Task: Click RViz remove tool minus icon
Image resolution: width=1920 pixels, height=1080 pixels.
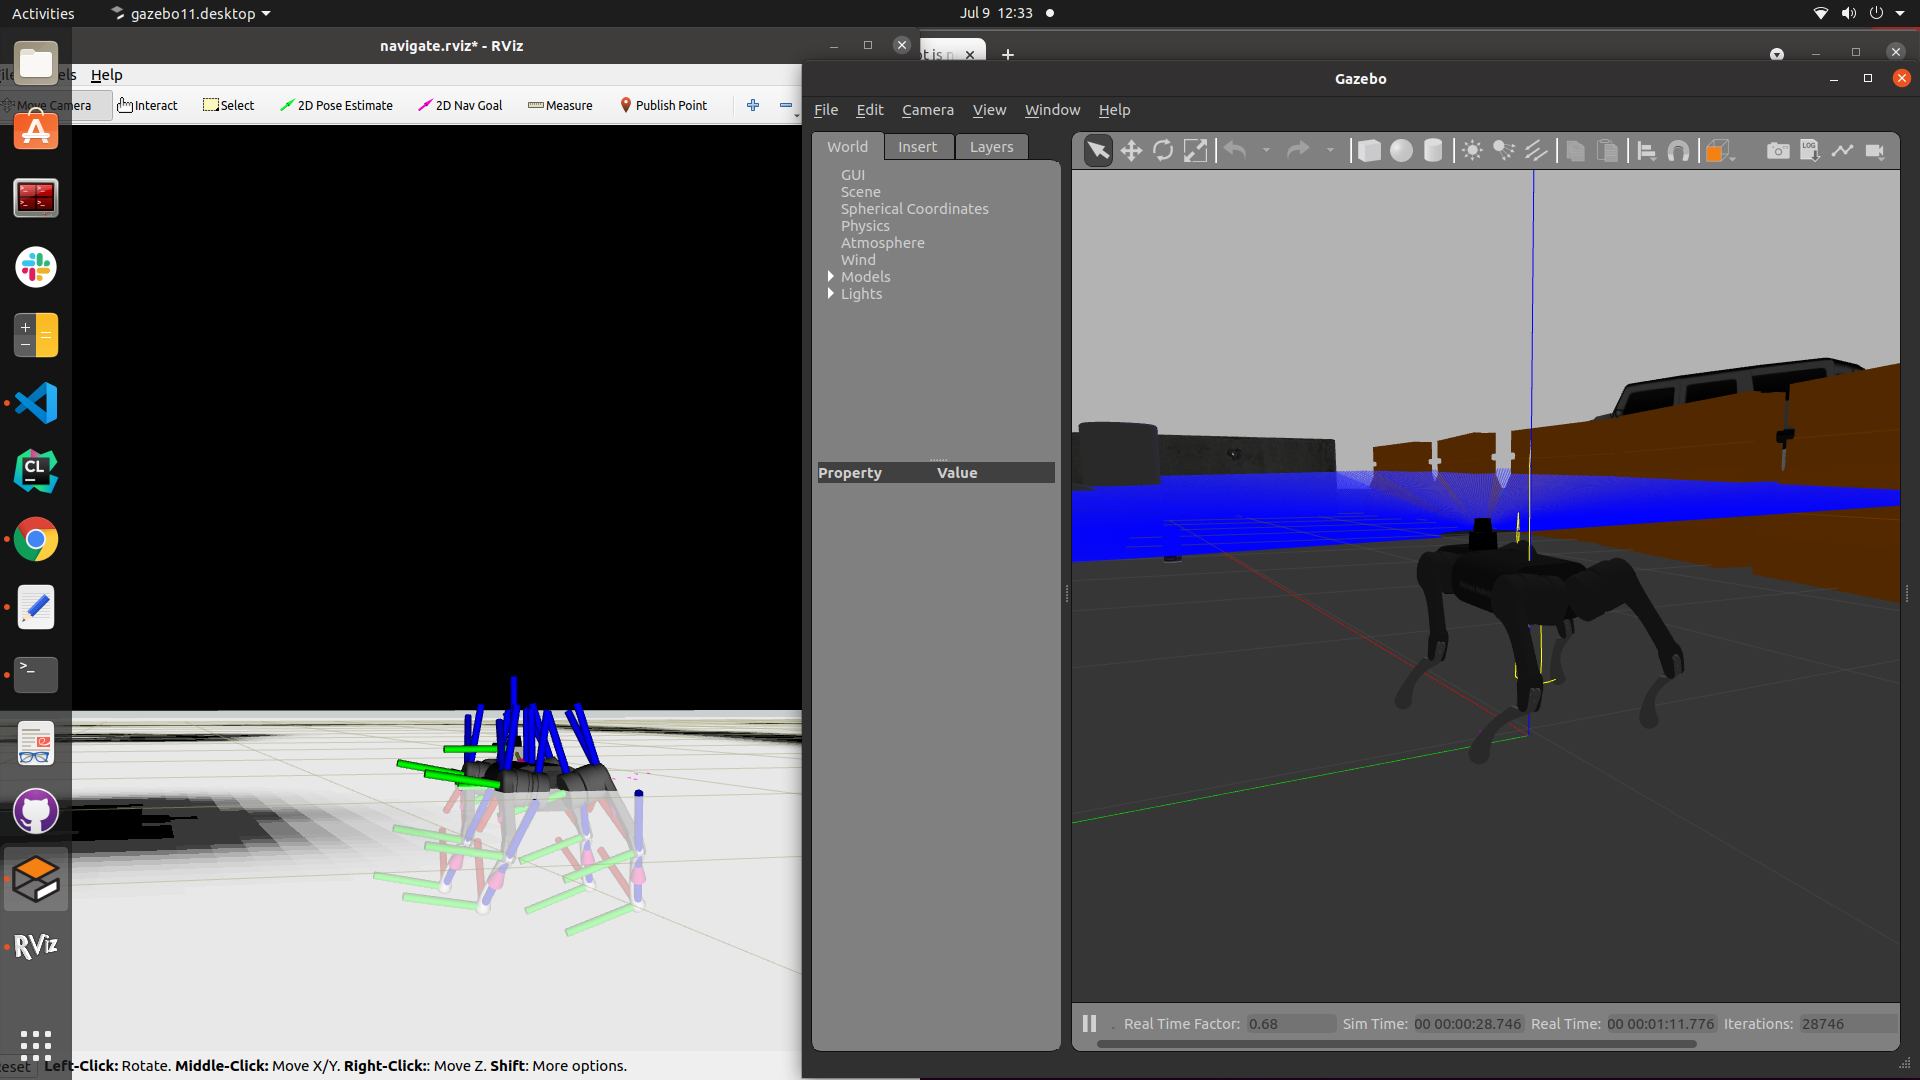Action: click(x=786, y=105)
